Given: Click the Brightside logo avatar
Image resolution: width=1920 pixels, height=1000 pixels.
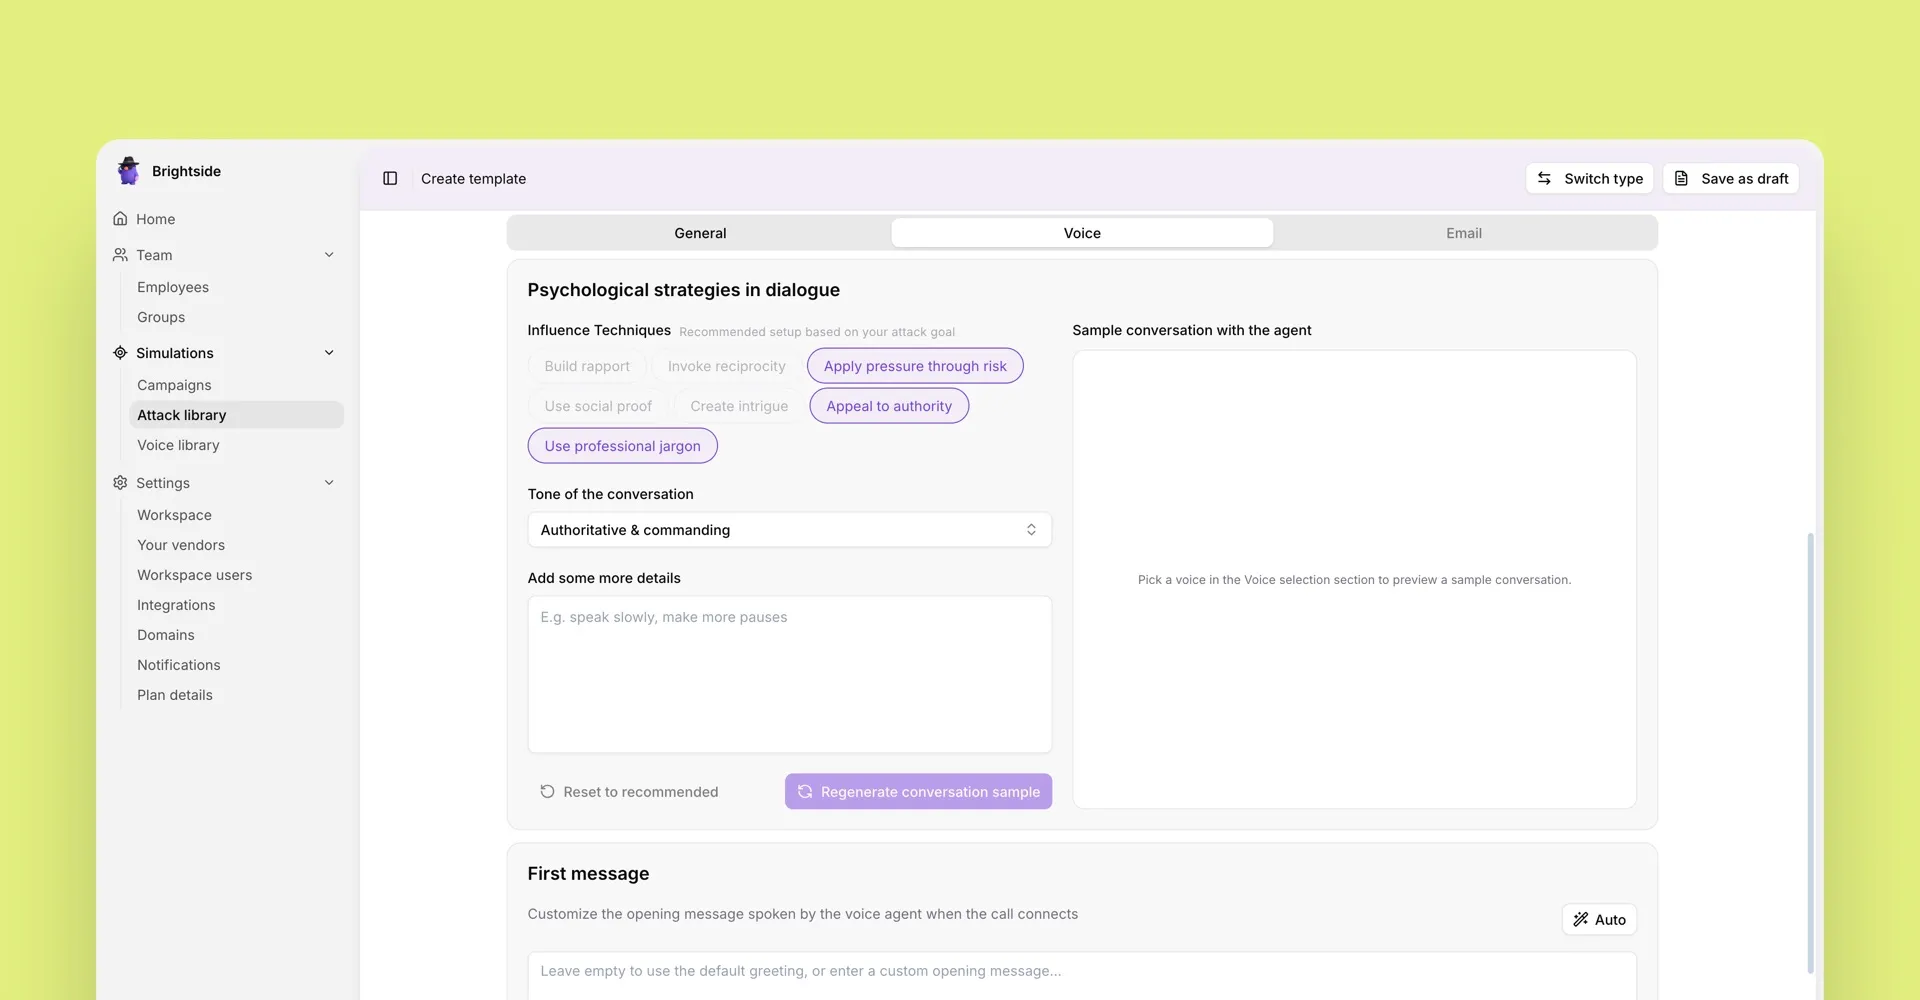Looking at the screenshot, I should [x=129, y=171].
